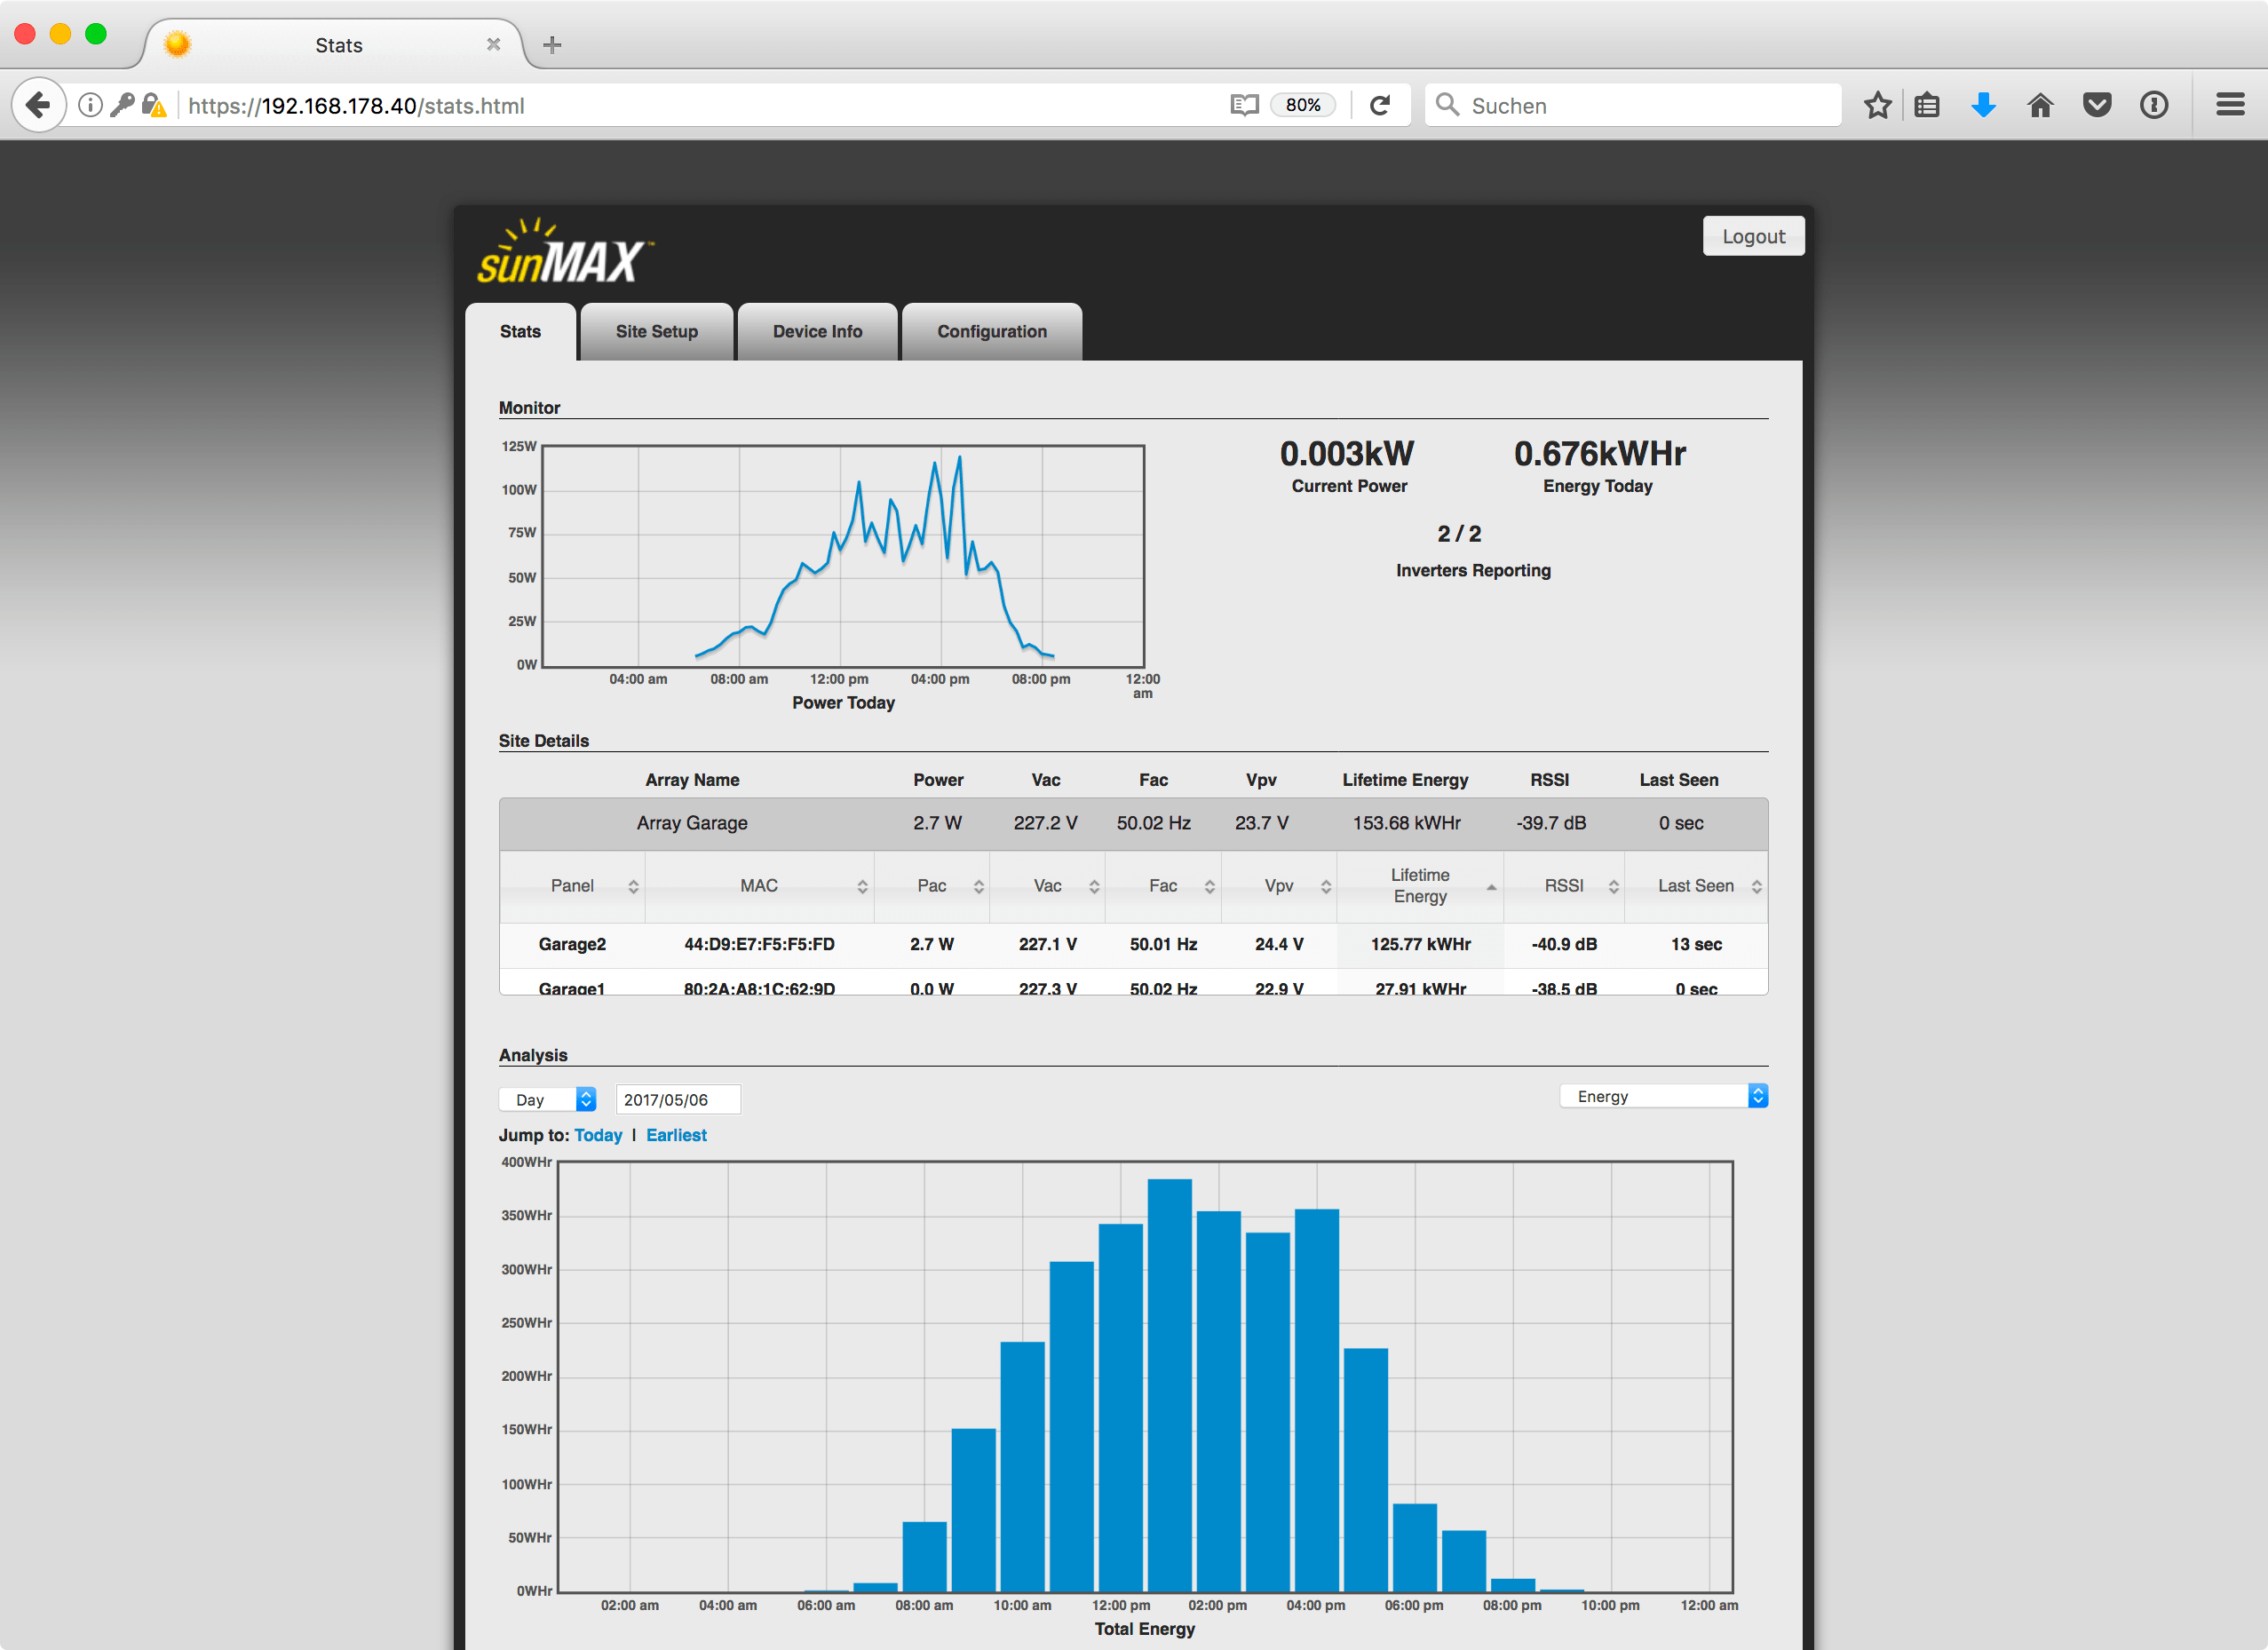The image size is (2268, 1650).
Task: Click the Power Today line chart
Action: coord(843,556)
